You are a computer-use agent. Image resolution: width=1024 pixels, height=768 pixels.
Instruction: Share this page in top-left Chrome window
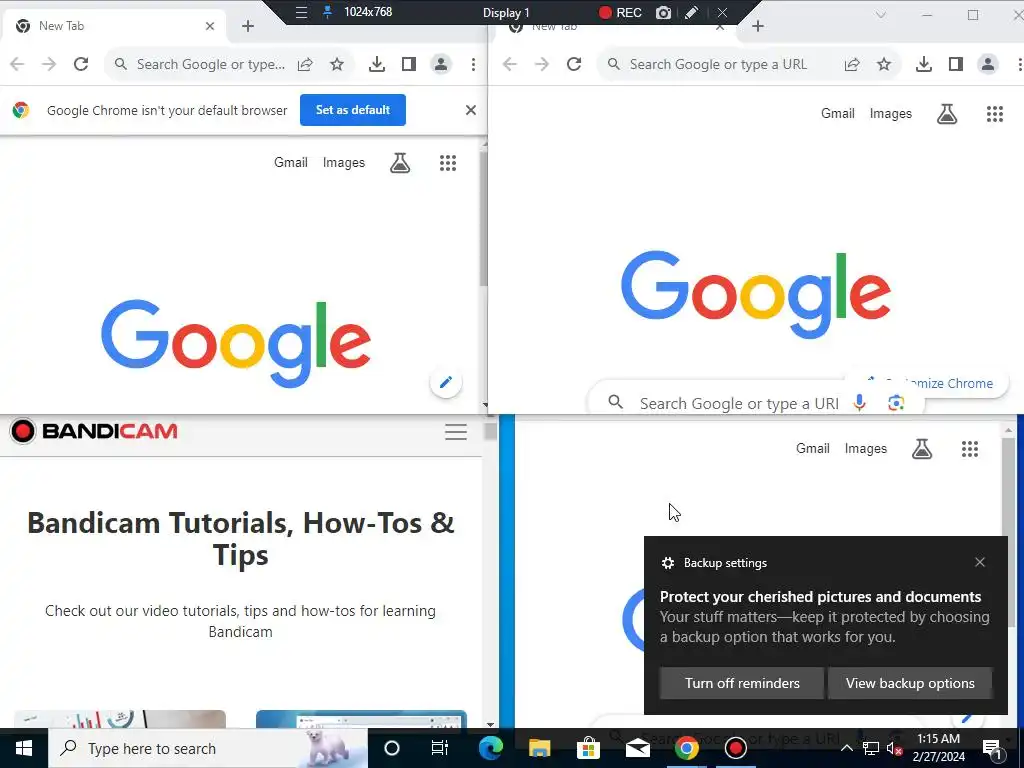(x=305, y=64)
